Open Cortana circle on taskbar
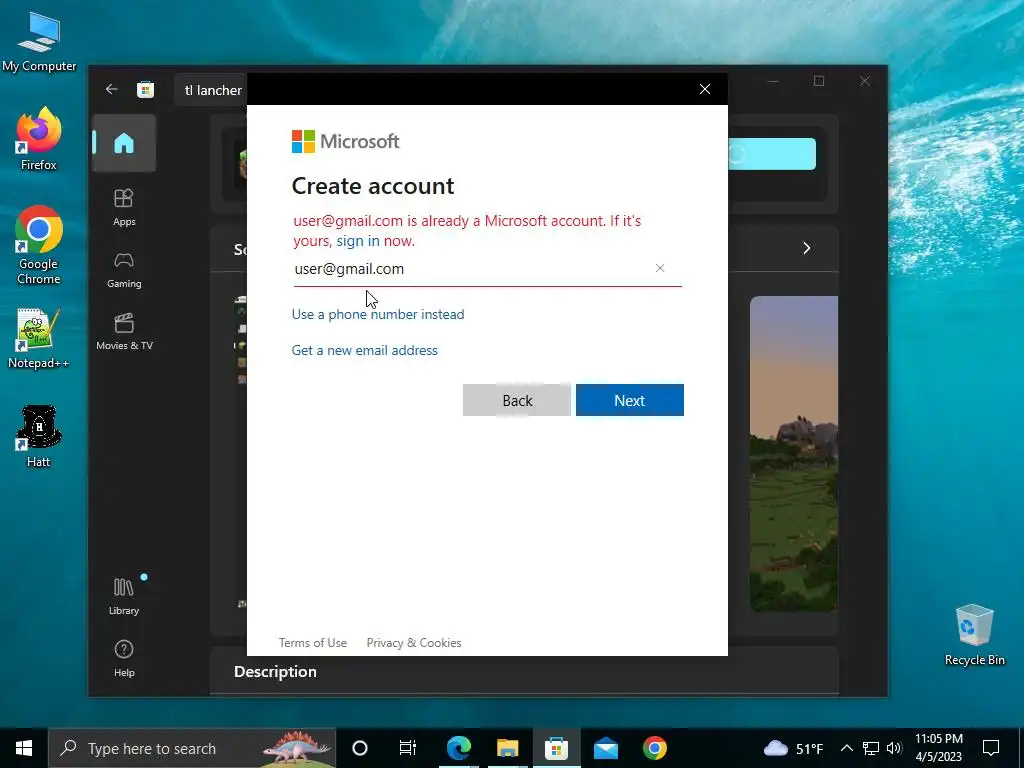Image resolution: width=1024 pixels, height=768 pixels. 360,748
